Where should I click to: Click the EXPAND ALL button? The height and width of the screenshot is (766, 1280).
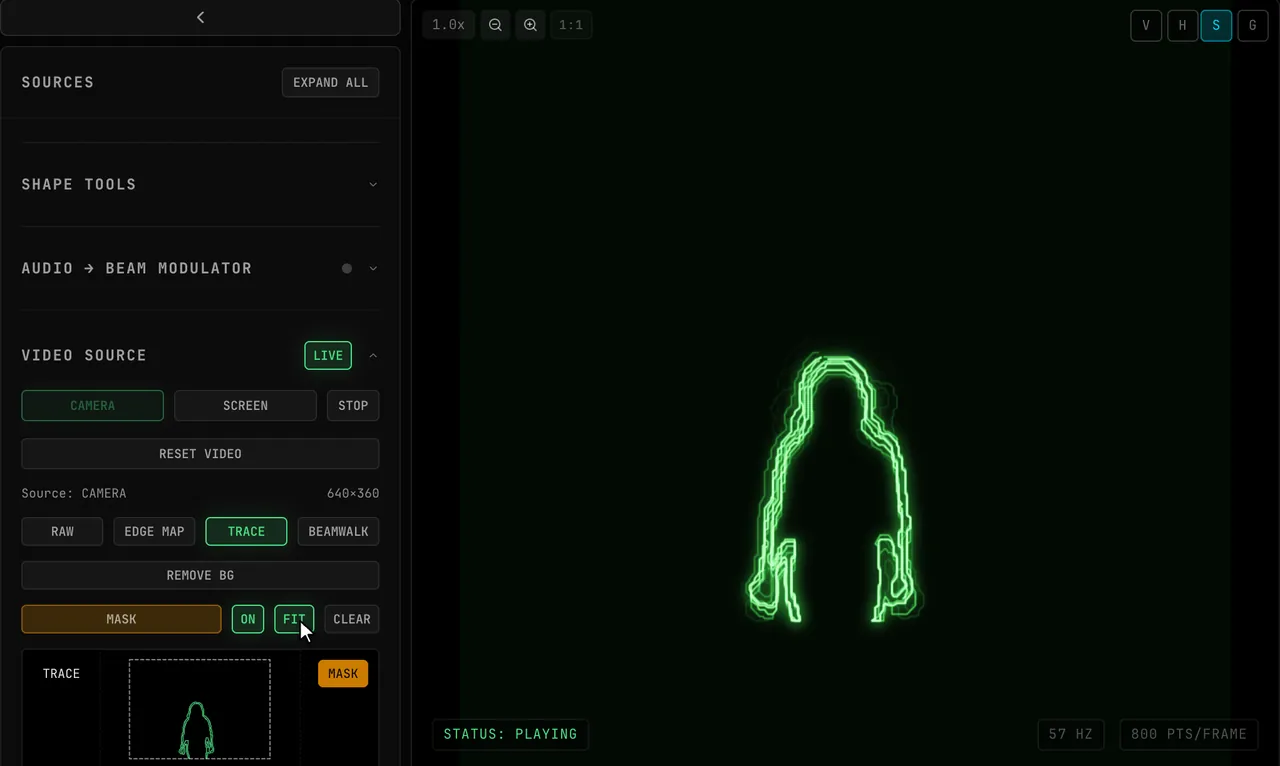pyautogui.click(x=330, y=82)
